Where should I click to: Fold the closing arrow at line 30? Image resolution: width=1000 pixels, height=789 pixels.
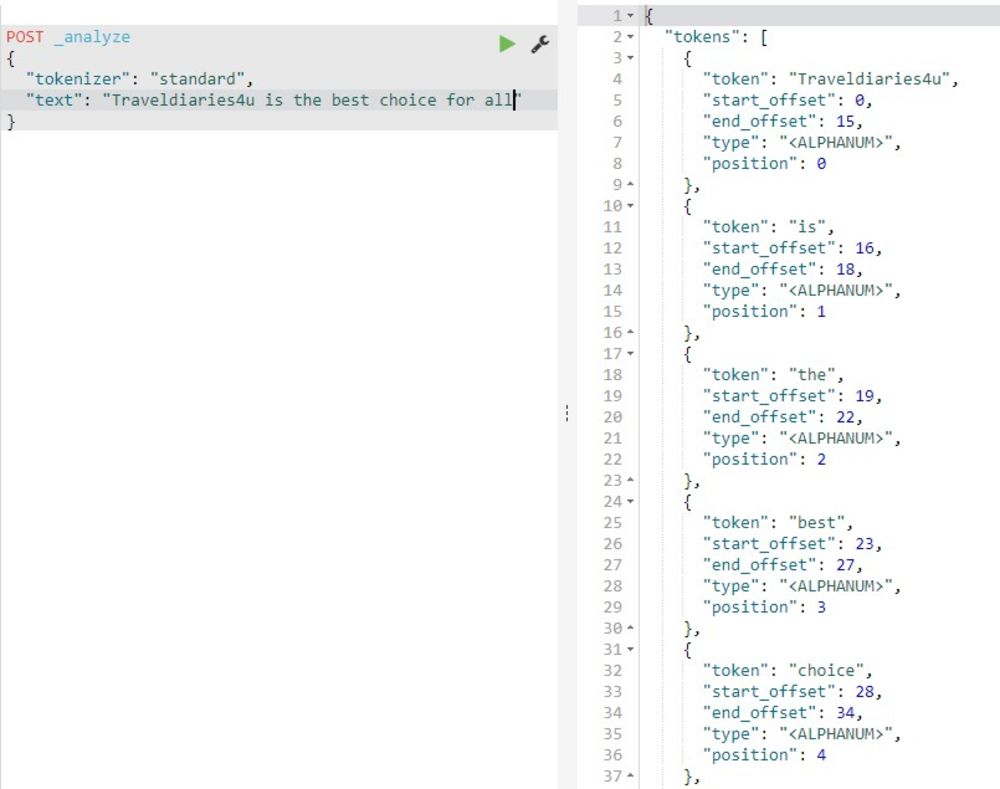coord(630,628)
